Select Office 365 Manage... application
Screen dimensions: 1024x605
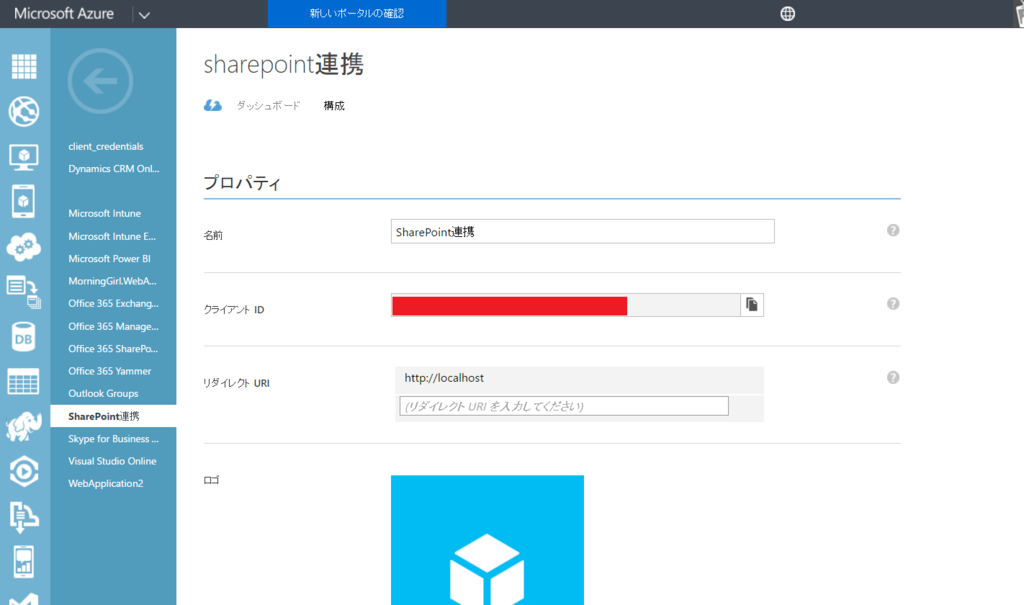click(x=114, y=326)
